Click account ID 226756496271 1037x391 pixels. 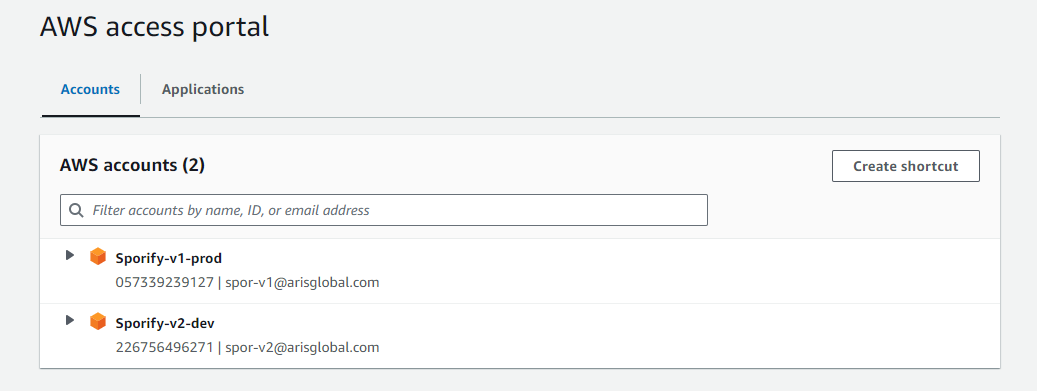(165, 347)
